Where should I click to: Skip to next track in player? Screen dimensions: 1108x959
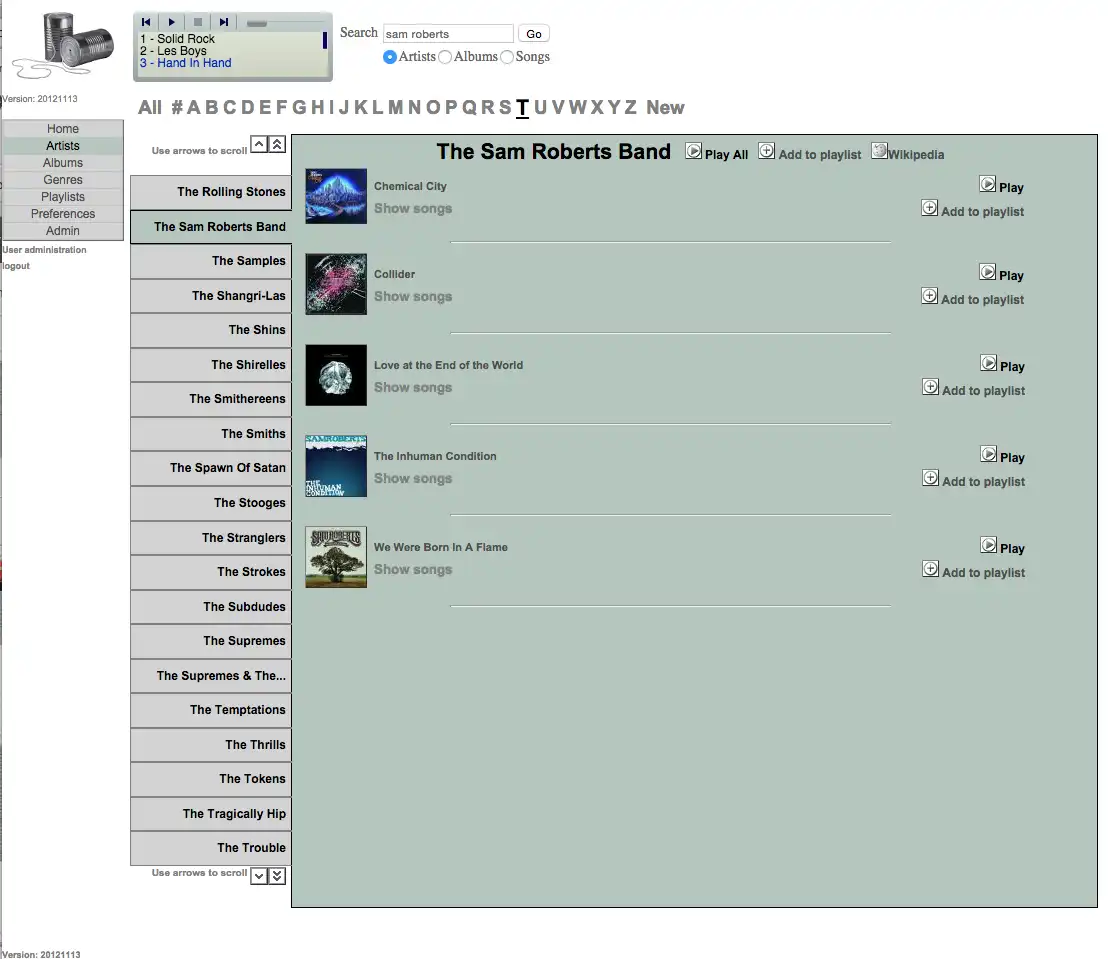[224, 22]
